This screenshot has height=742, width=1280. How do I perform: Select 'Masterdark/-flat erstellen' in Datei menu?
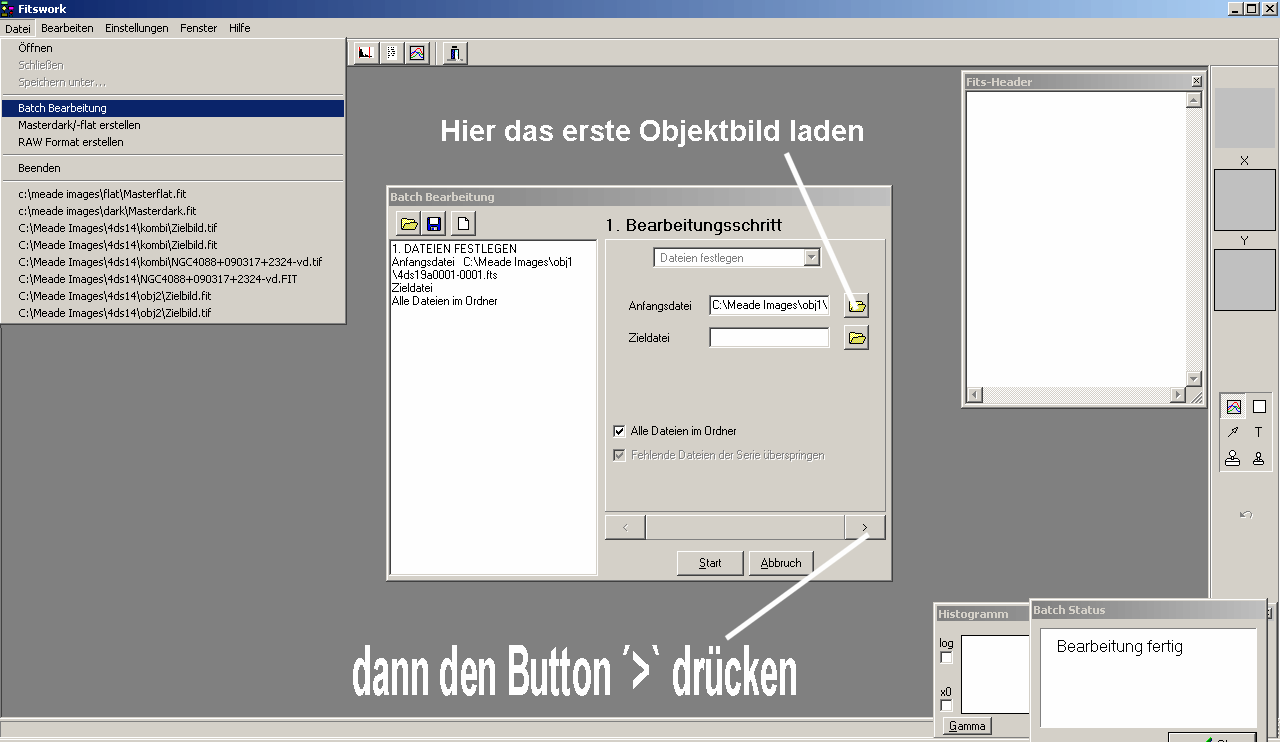click(x=79, y=125)
